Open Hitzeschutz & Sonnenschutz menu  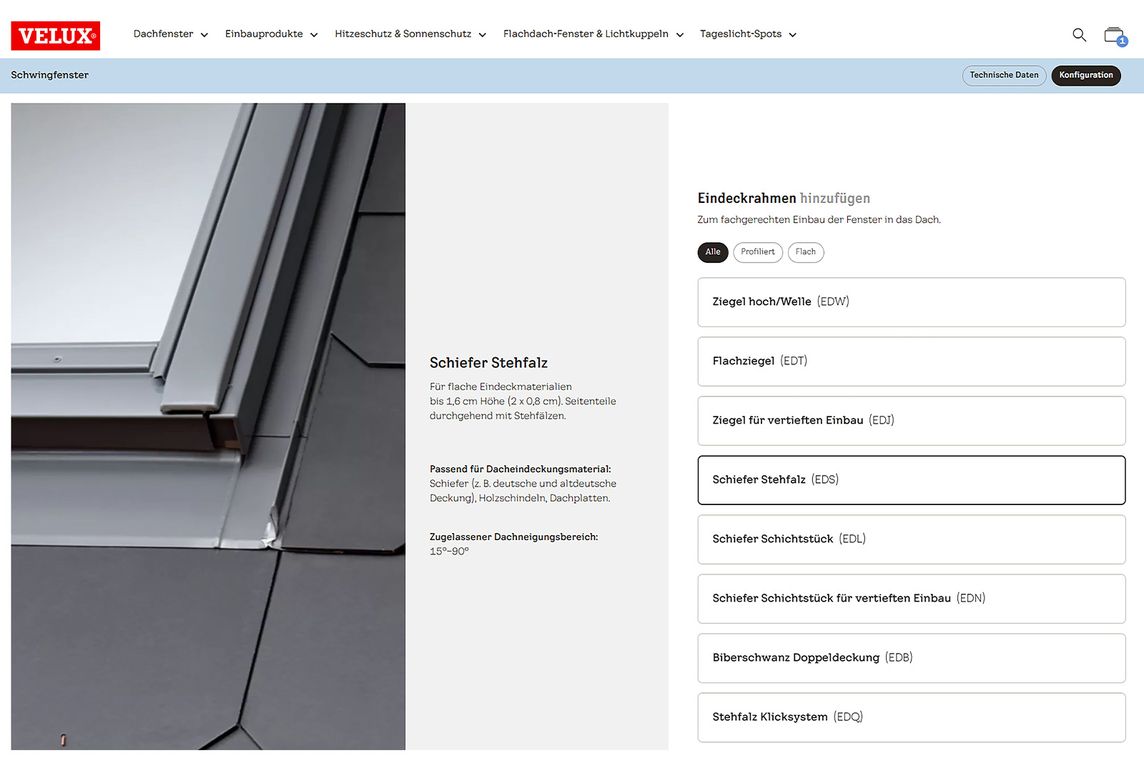pos(410,34)
